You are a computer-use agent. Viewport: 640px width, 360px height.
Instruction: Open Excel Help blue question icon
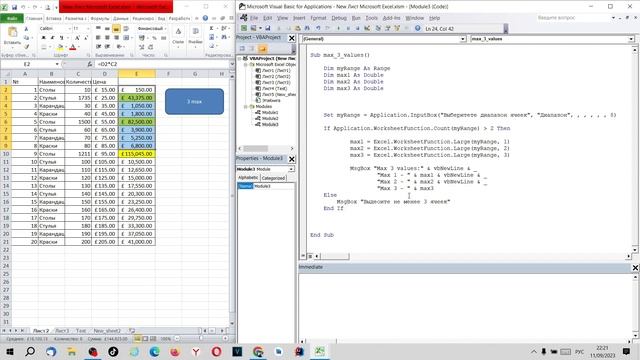205,18
